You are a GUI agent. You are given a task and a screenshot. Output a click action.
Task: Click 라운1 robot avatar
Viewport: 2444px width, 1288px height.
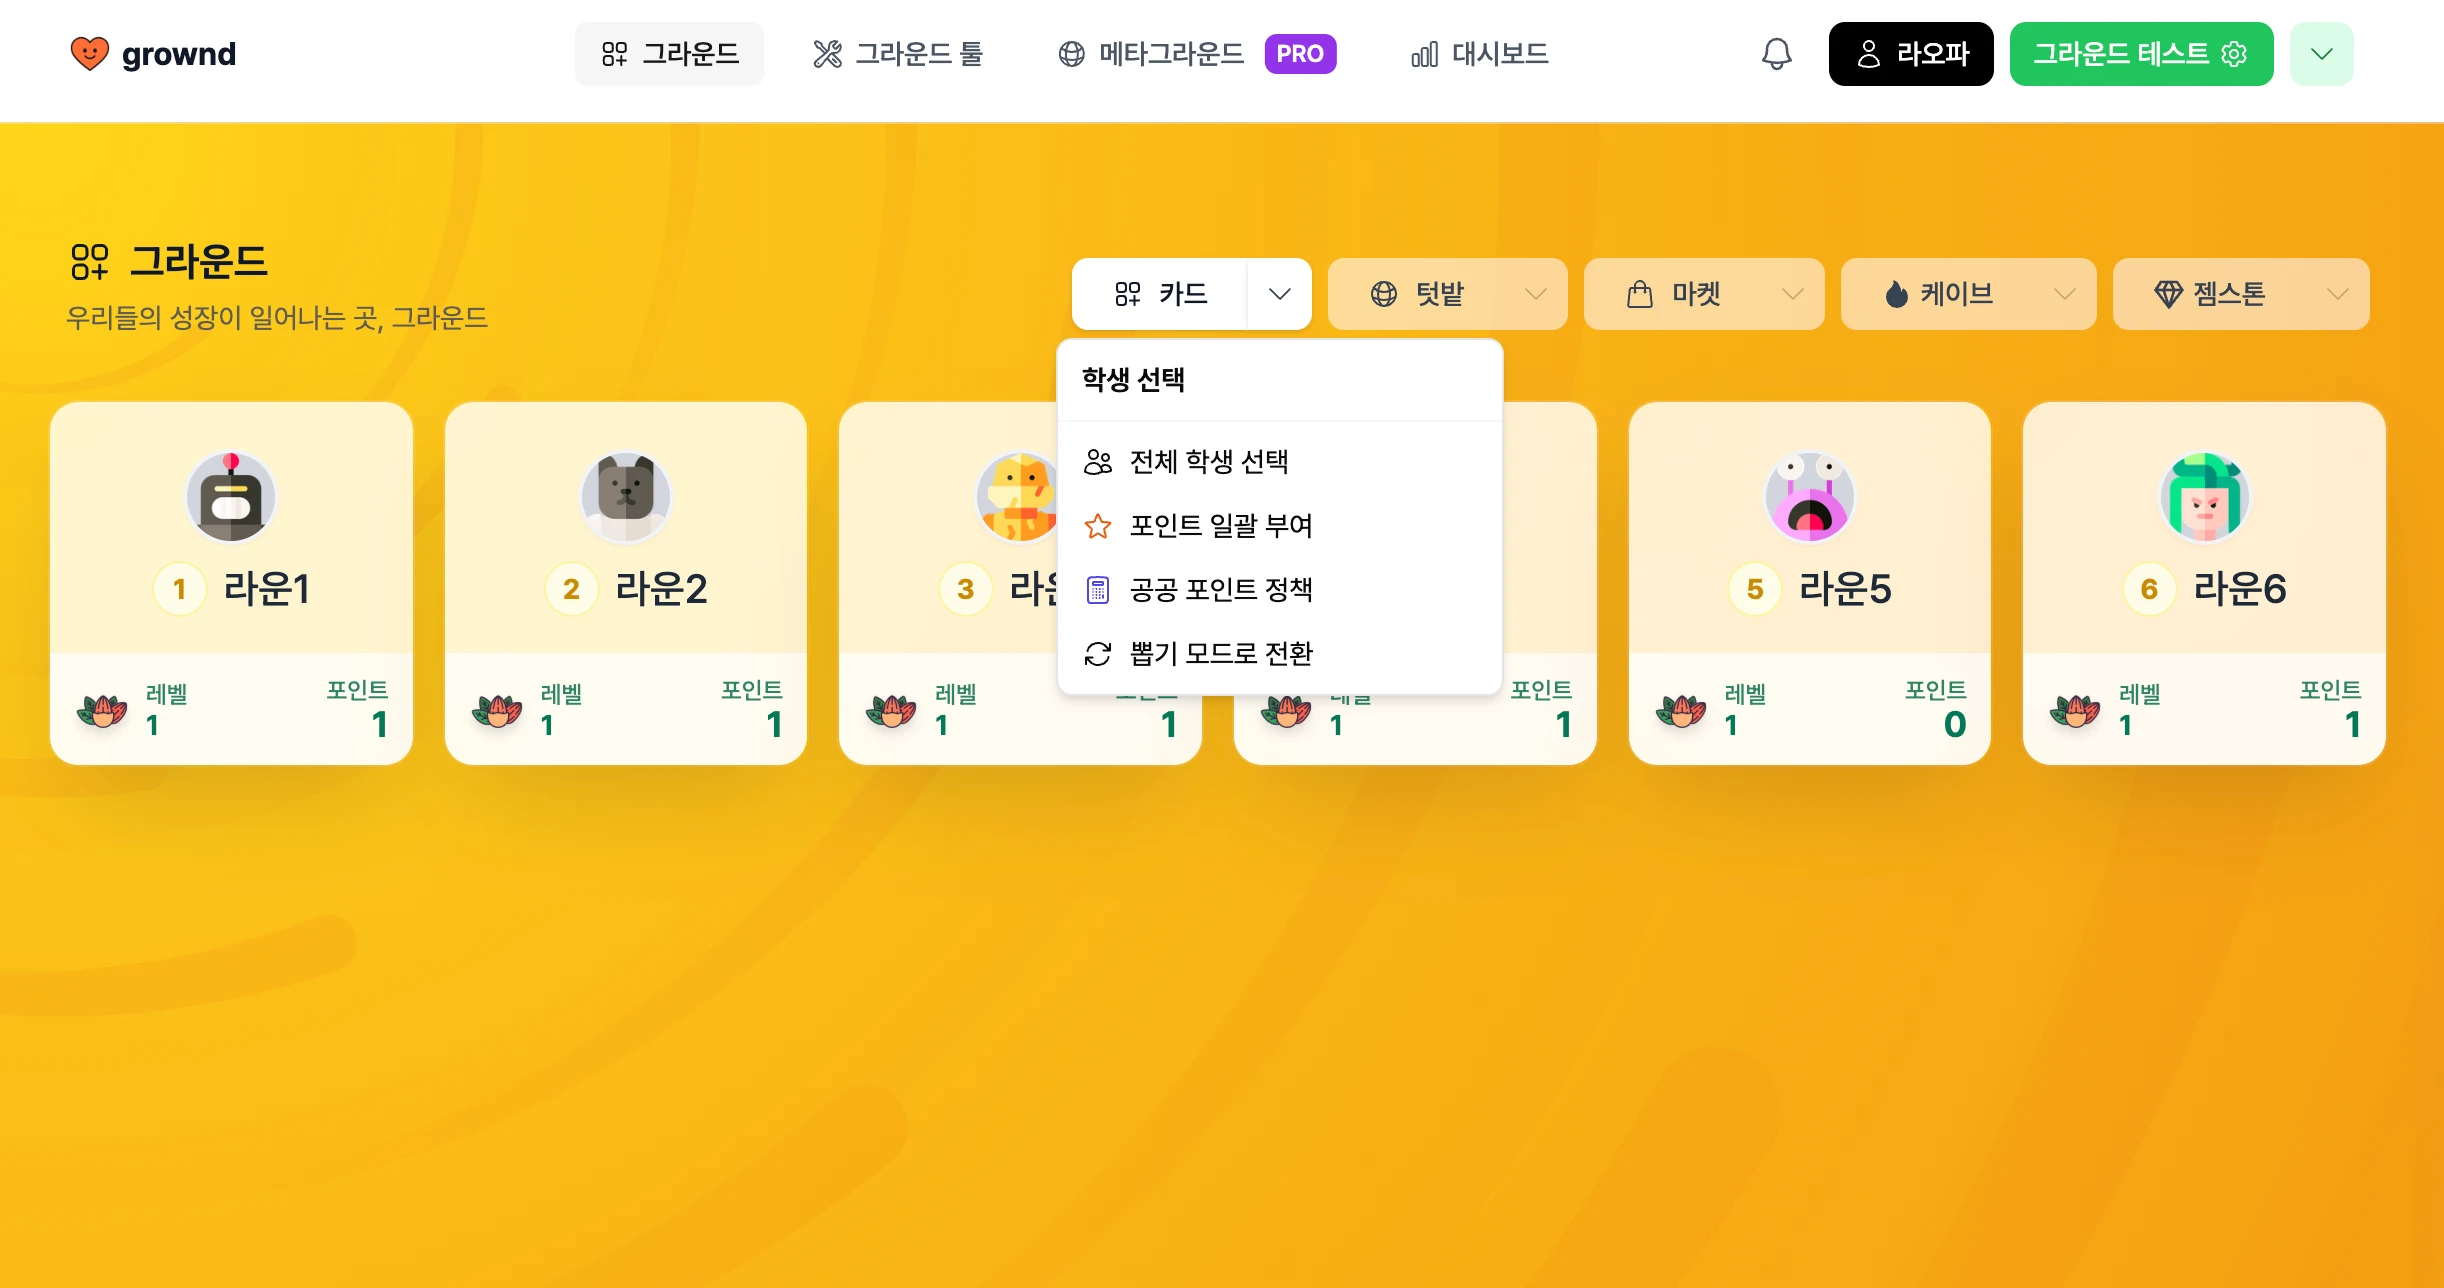tap(231, 497)
